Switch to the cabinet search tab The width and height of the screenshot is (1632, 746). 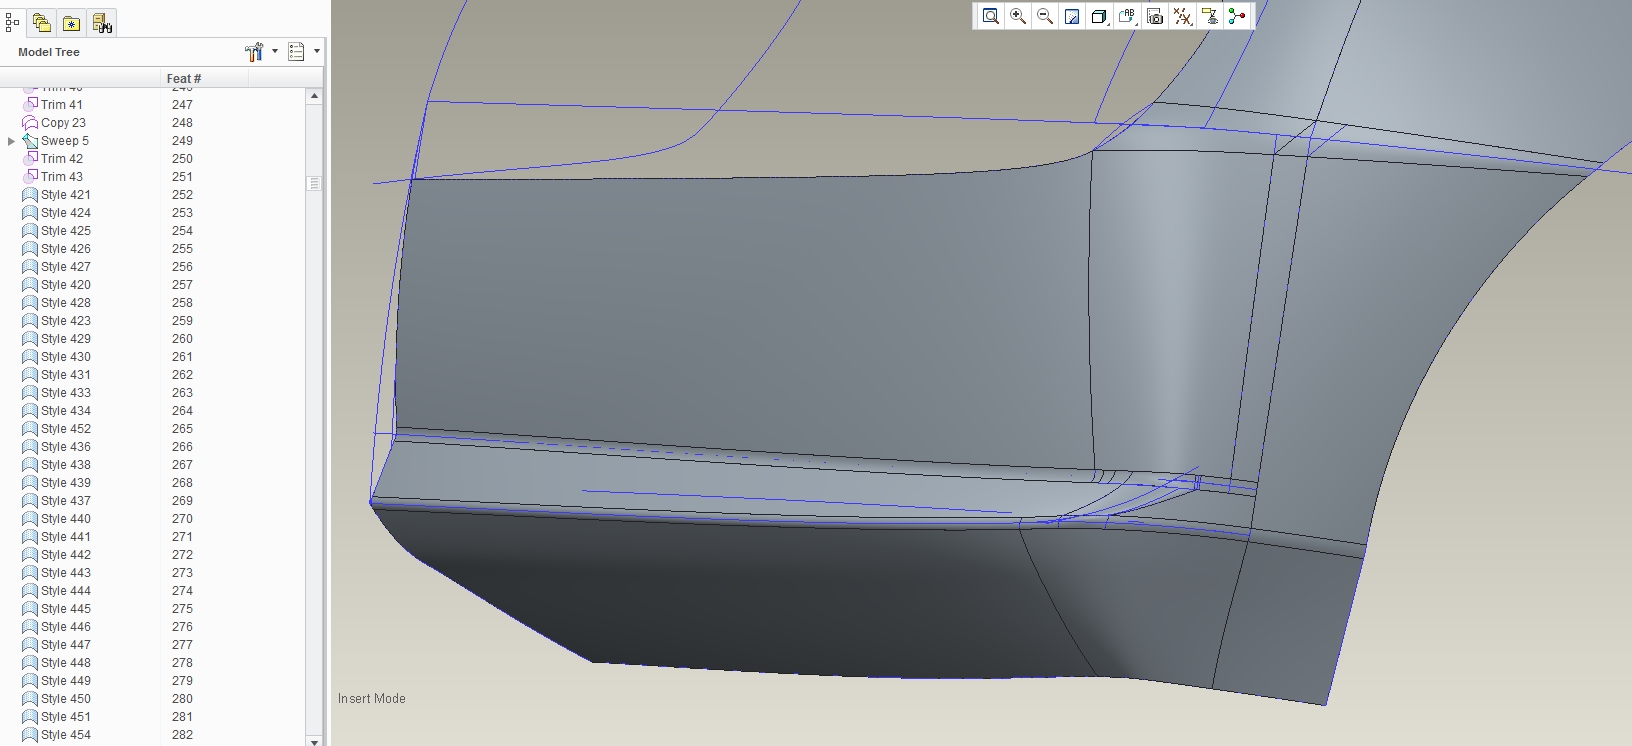click(x=102, y=22)
